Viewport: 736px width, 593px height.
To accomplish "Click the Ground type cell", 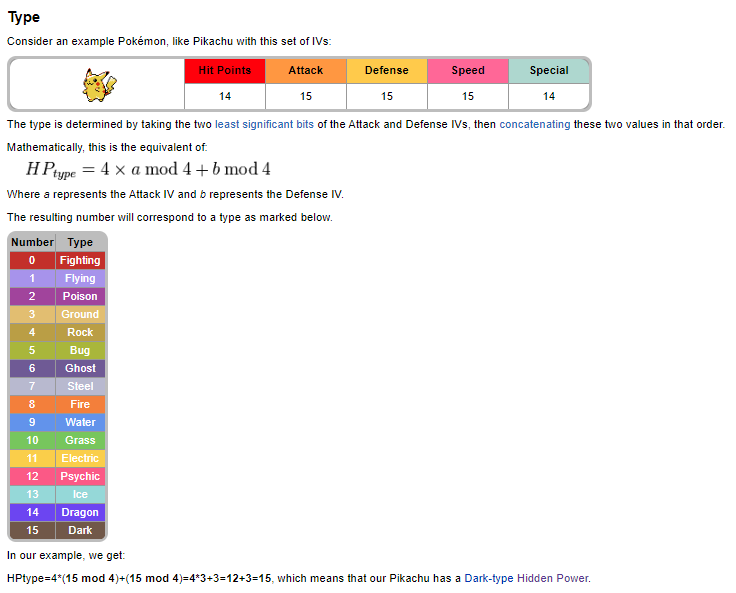I will tap(80, 314).
